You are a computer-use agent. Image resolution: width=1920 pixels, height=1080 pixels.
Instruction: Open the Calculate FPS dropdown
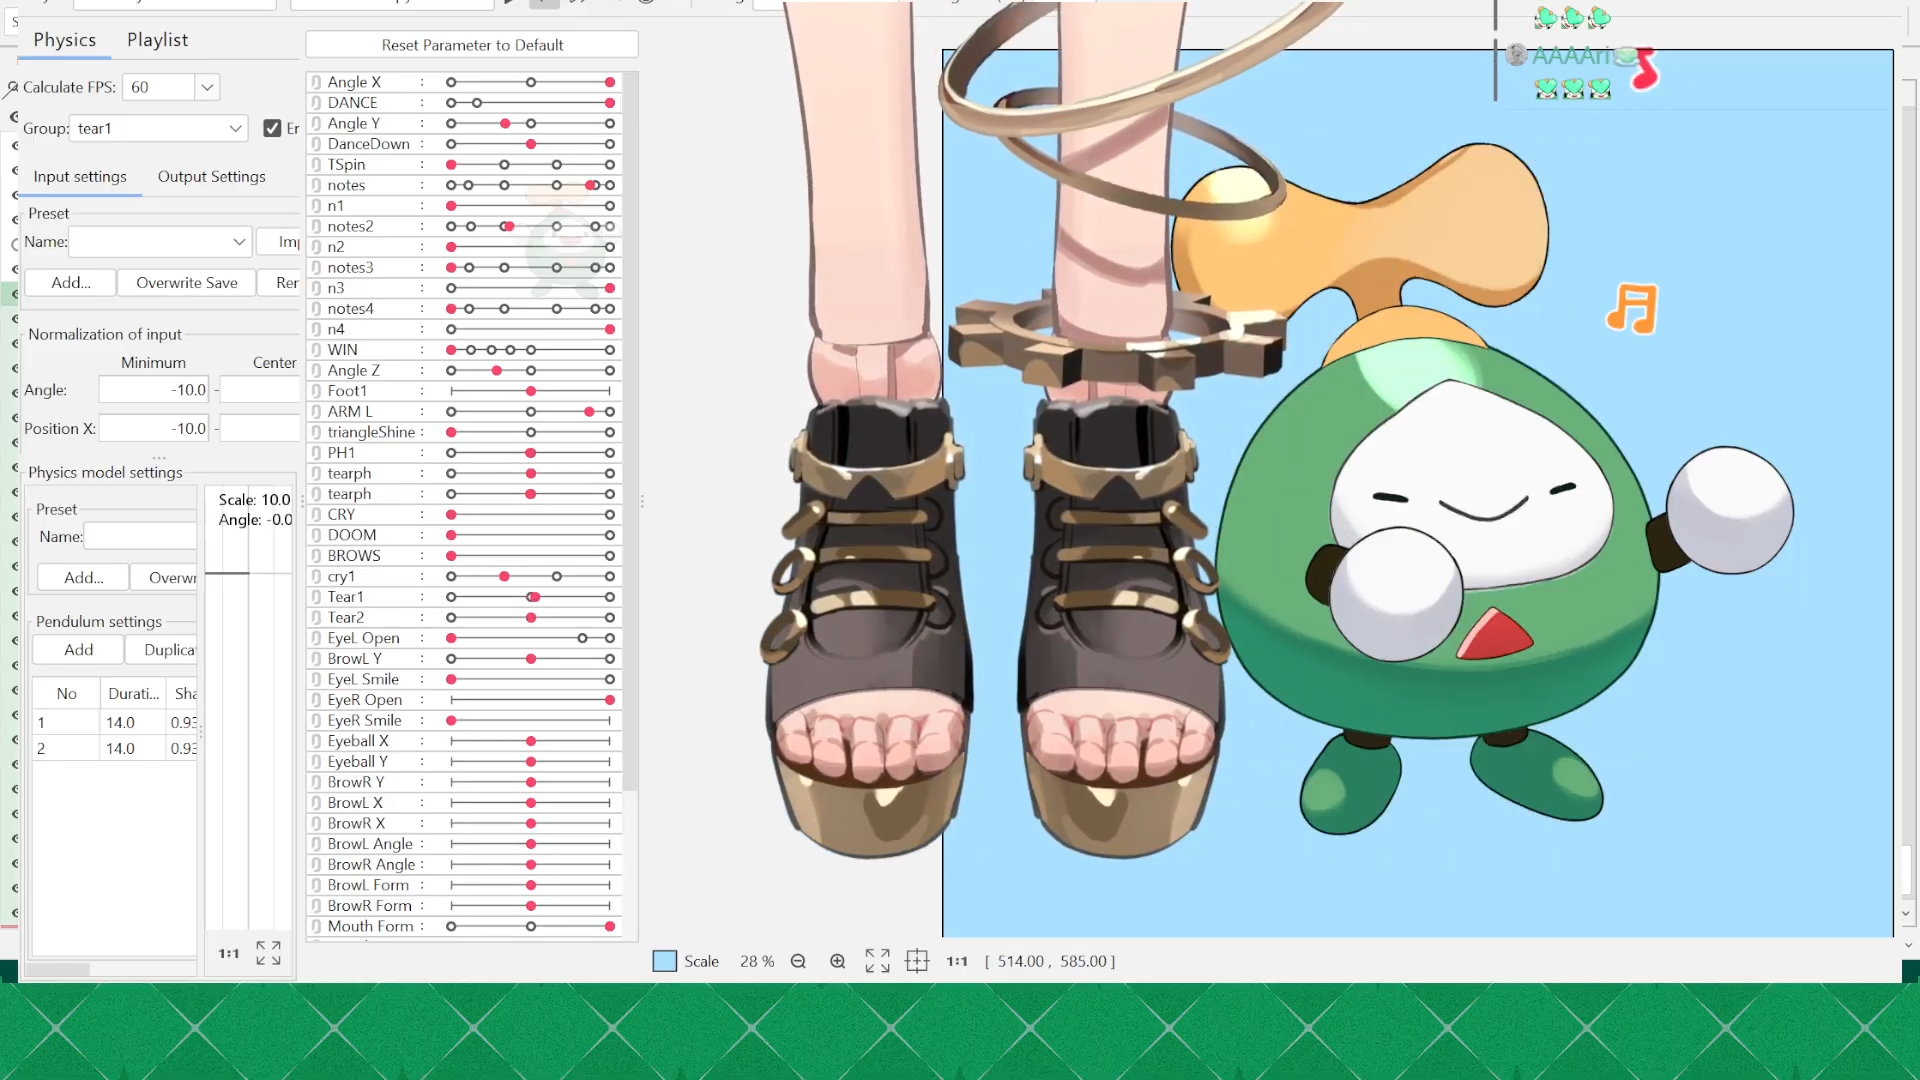[x=207, y=87]
